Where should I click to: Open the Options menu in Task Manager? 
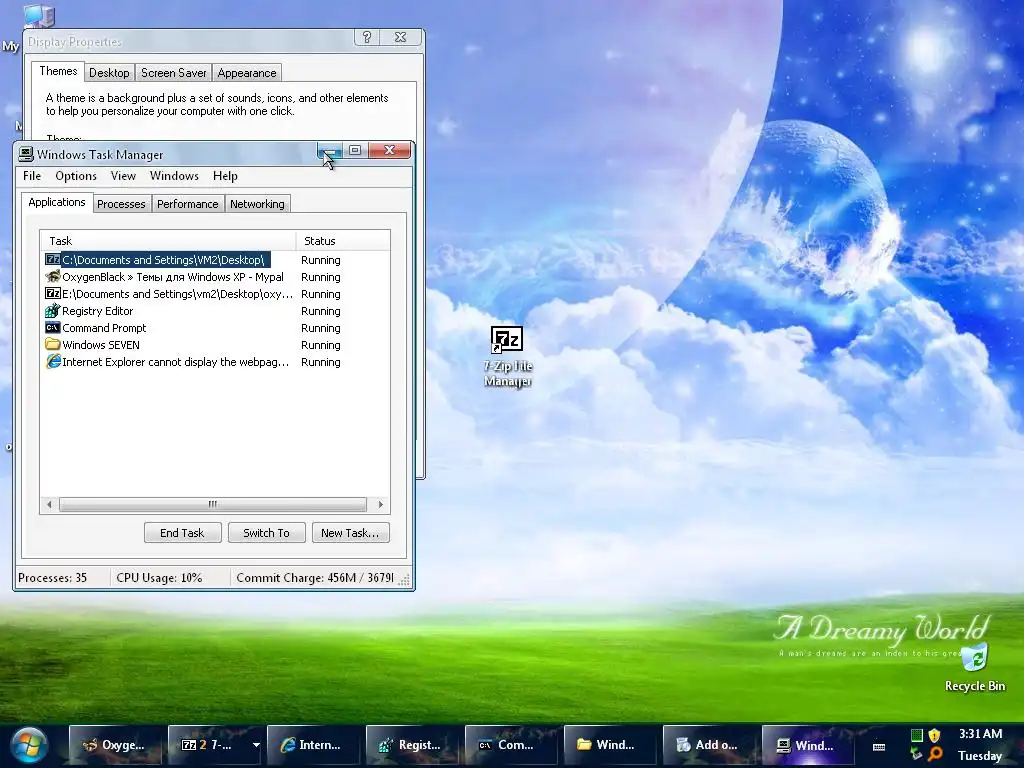(76, 176)
